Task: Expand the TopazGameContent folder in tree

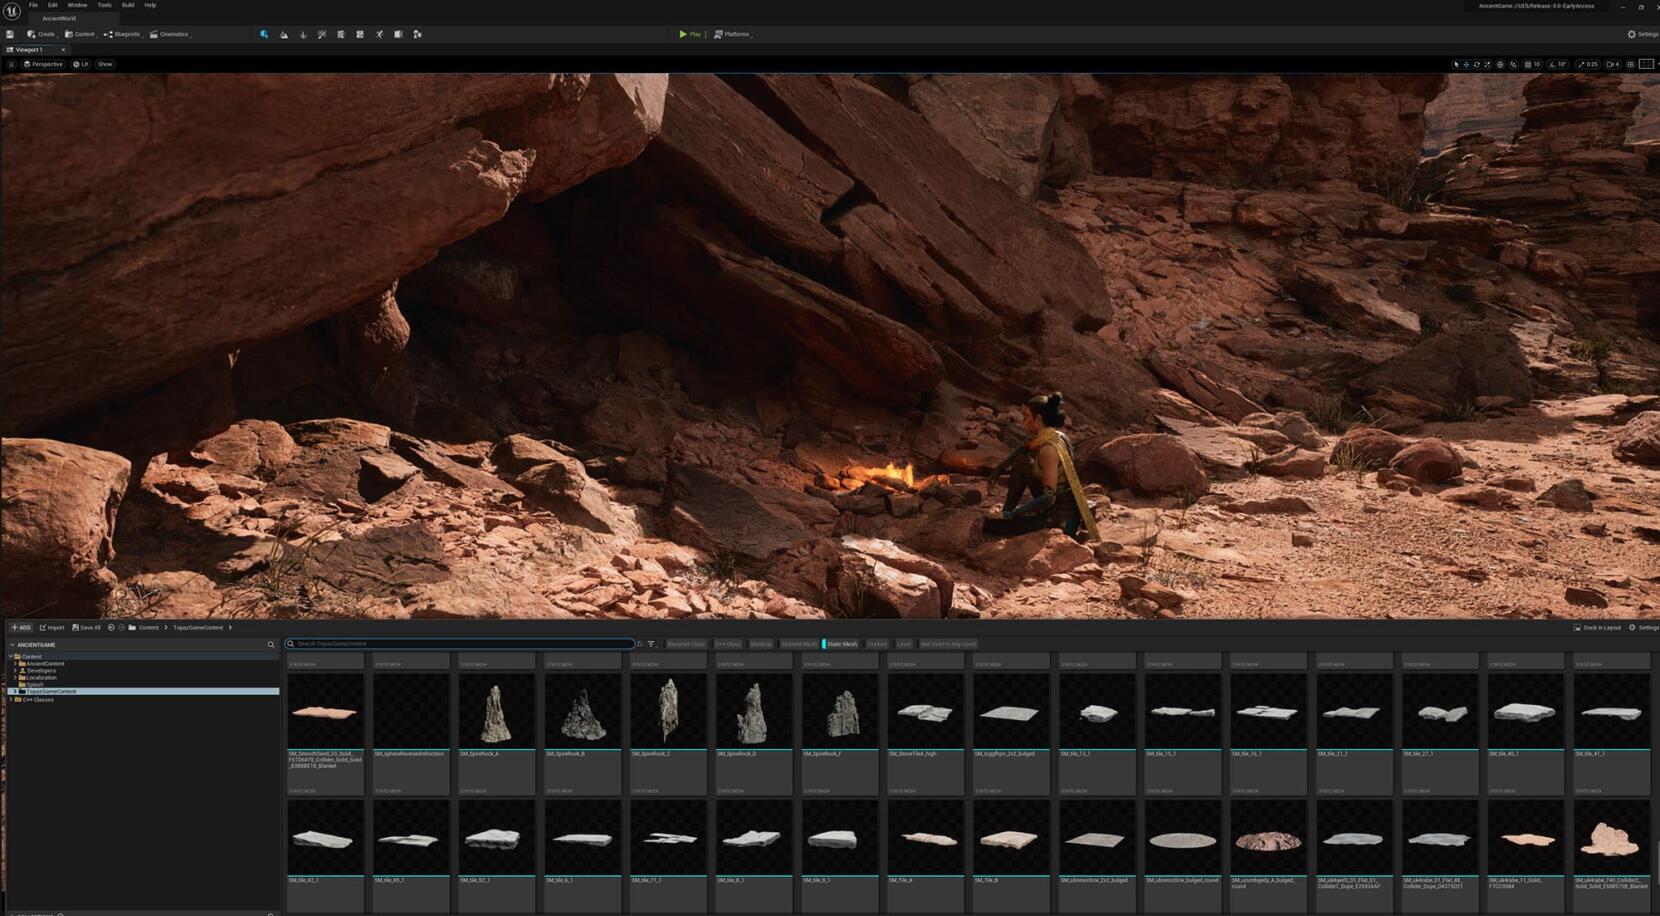Action: 13,691
